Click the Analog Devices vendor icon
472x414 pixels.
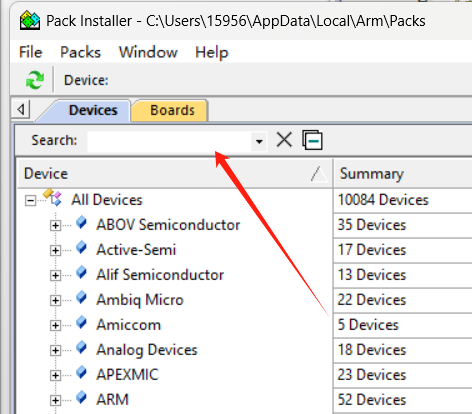81,347
